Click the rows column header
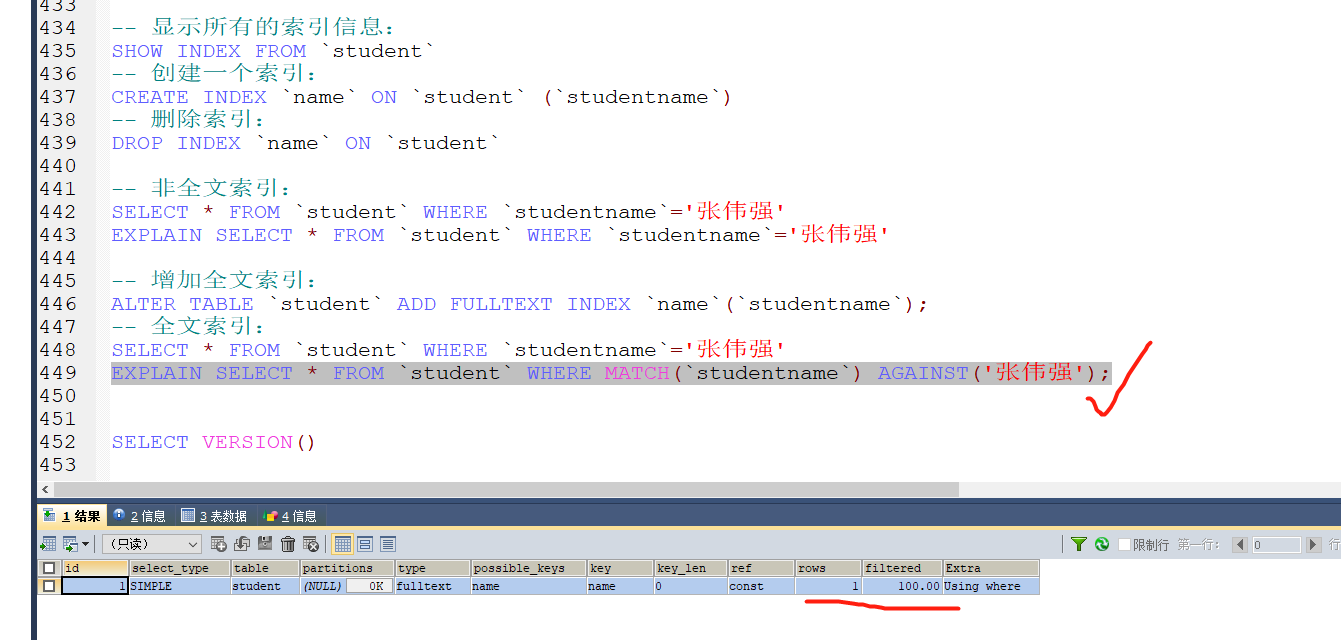The image size is (1341, 640). [828, 568]
